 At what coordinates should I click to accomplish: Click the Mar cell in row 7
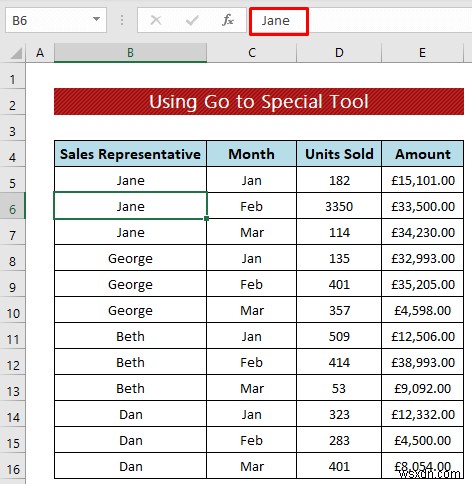click(x=252, y=232)
